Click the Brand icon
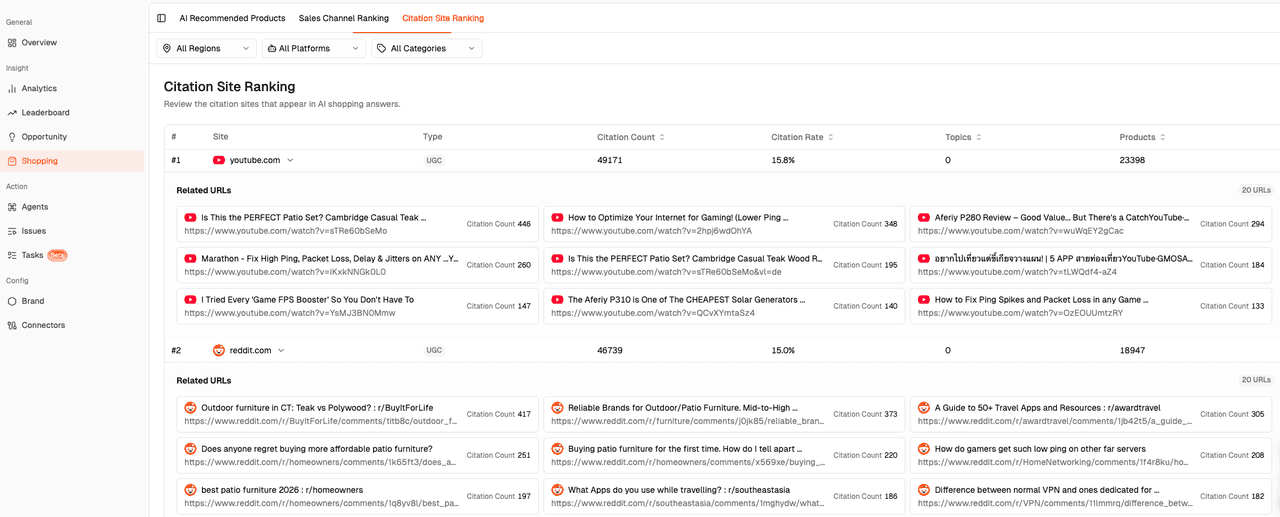This screenshot has width=1280, height=517. point(12,300)
